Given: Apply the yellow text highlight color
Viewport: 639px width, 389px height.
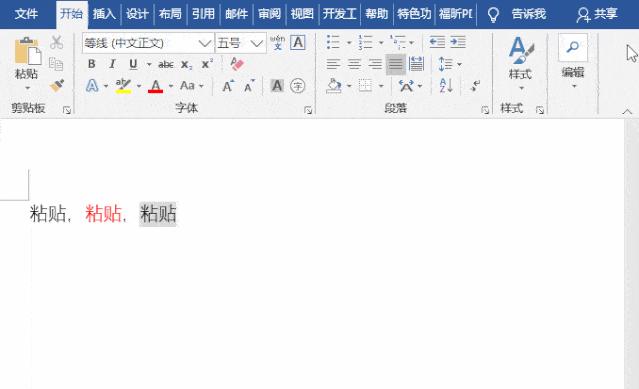Looking at the screenshot, I should 123,86.
